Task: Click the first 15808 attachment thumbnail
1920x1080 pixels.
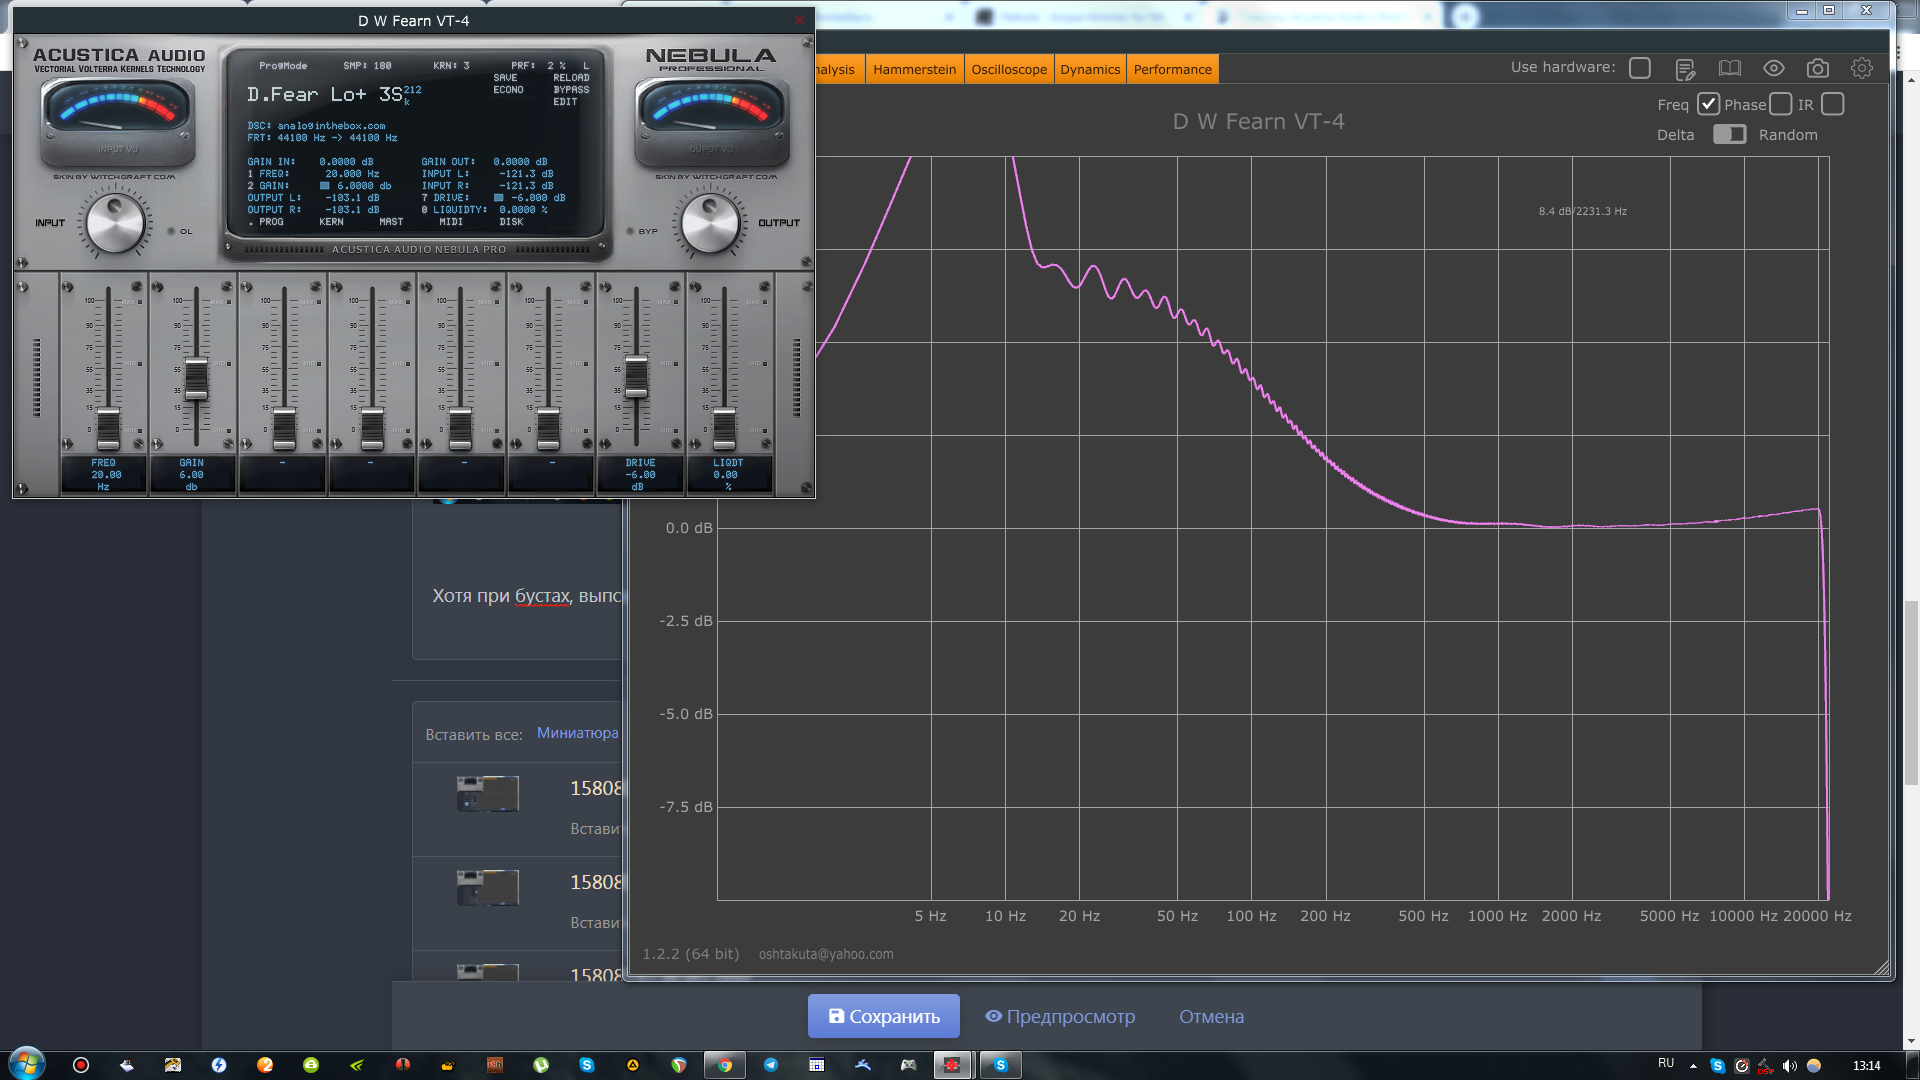Action: pos(488,794)
